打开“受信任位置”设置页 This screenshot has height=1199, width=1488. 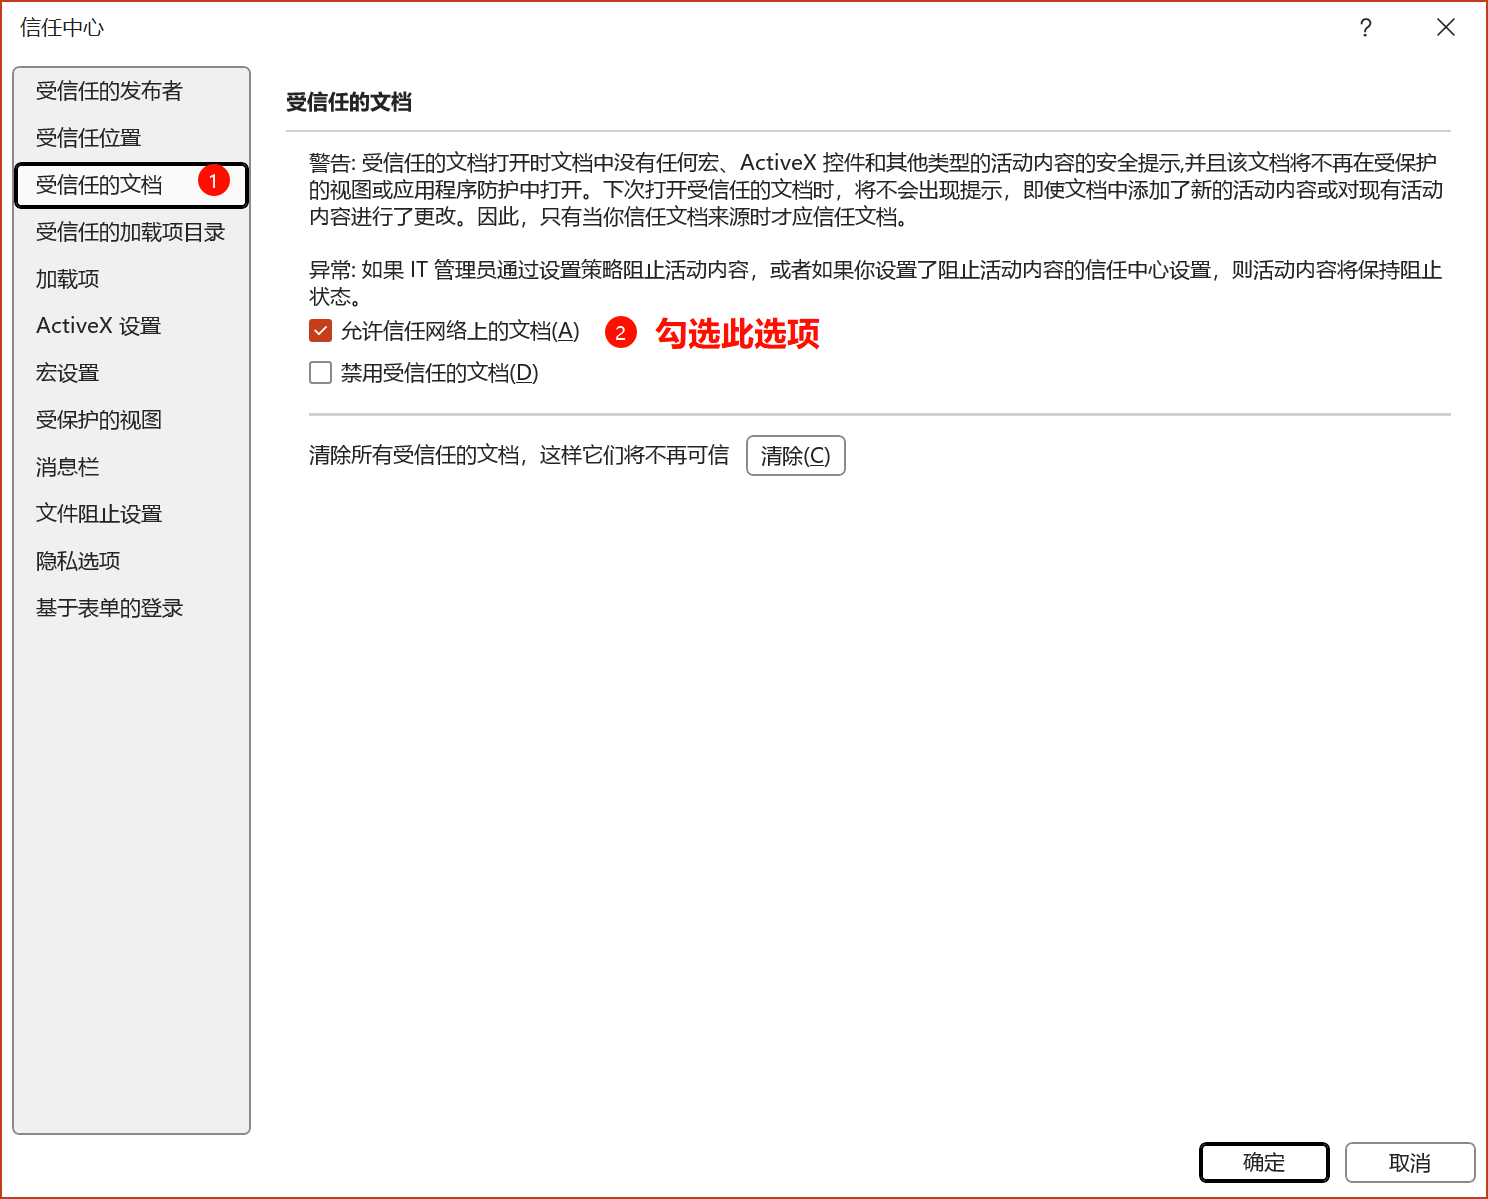94,137
